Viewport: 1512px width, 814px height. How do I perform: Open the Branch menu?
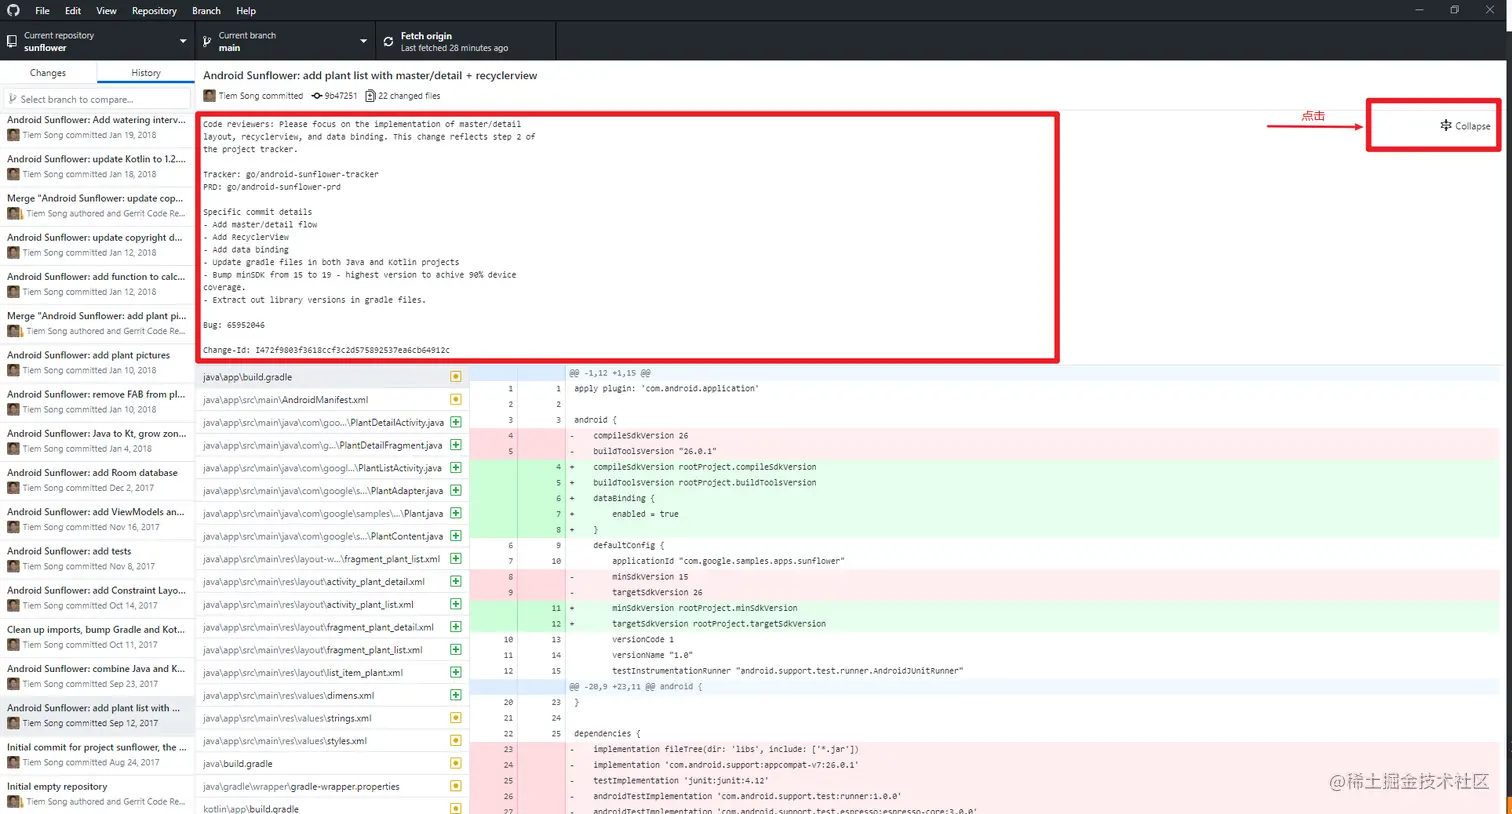[x=206, y=11]
